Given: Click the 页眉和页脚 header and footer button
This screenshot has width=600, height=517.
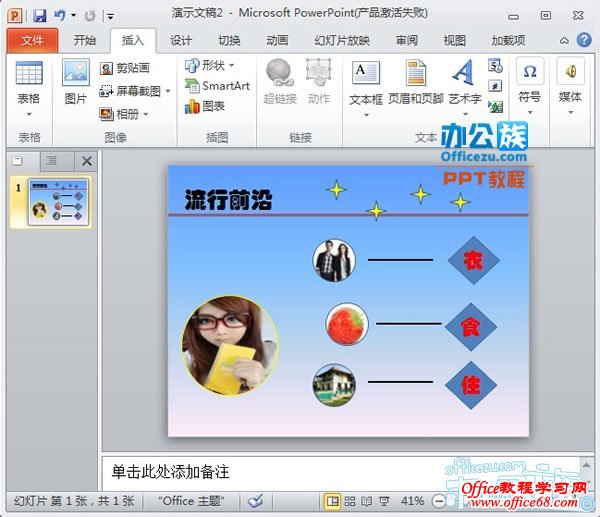Looking at the screenshot, I should pyautogui.click(x=414, y=84).
